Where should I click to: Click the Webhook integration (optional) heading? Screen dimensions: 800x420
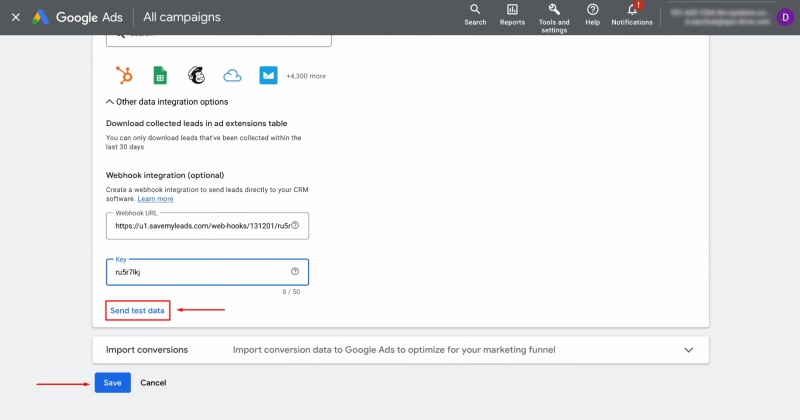click(x=165, y=175)
